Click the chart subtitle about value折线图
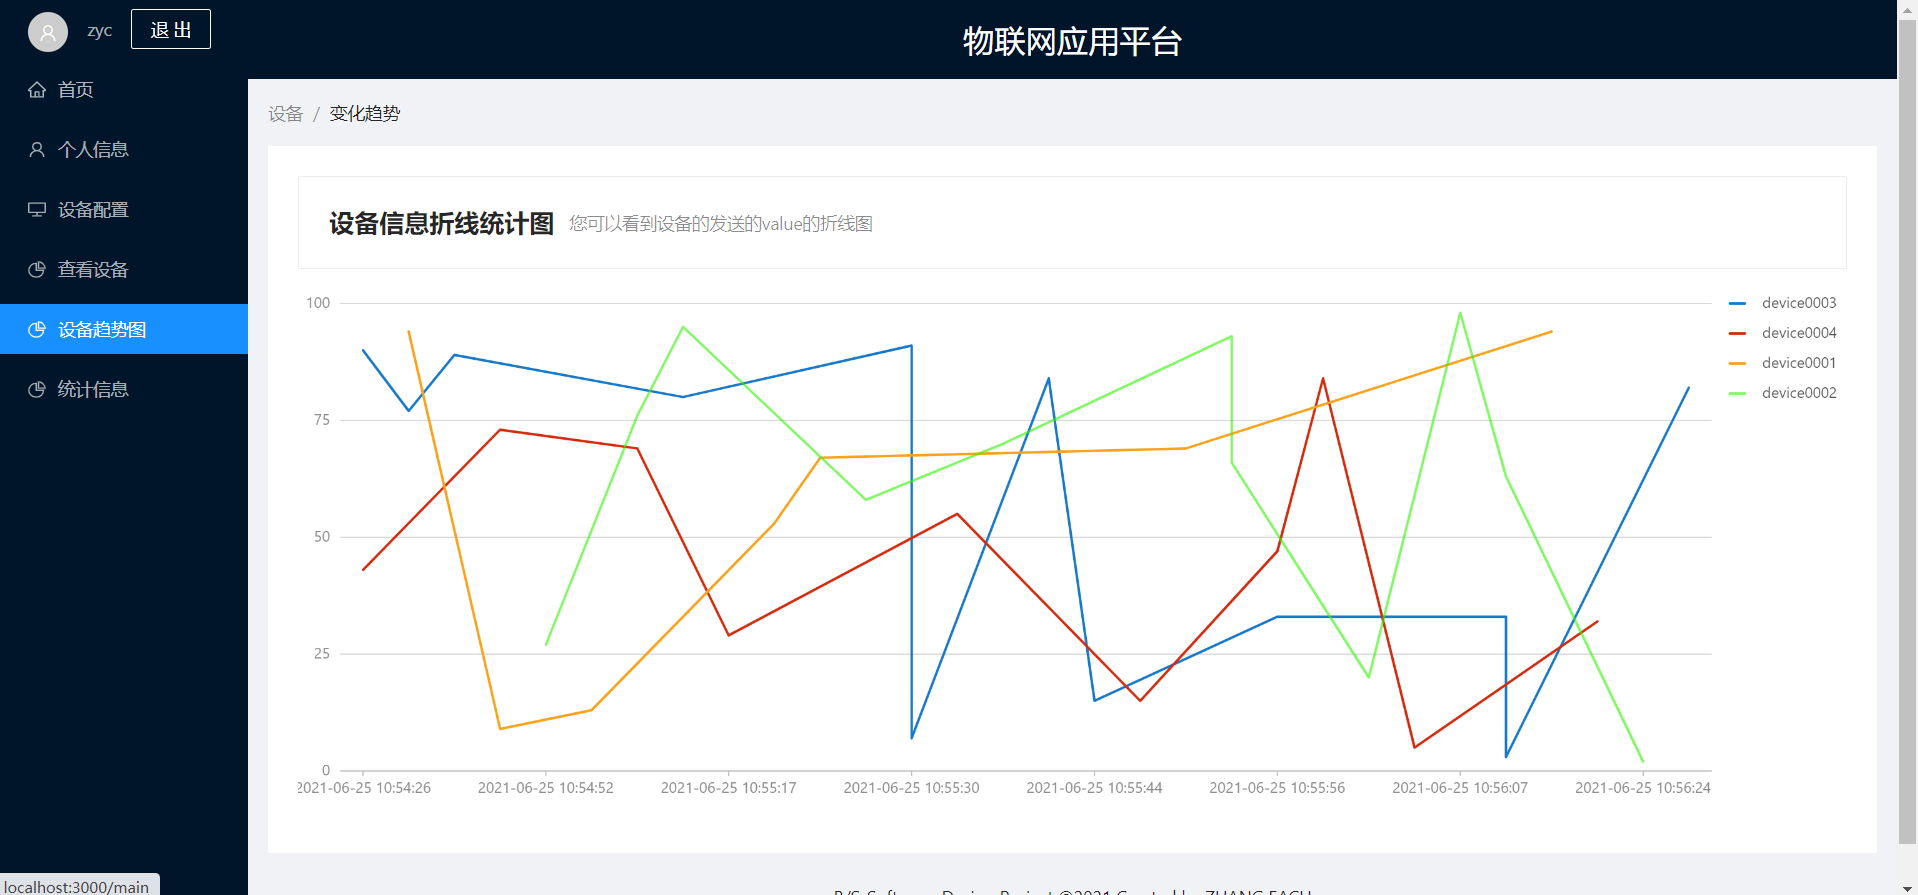Viewport: 1918px width, 895px height. coord(721,224)
